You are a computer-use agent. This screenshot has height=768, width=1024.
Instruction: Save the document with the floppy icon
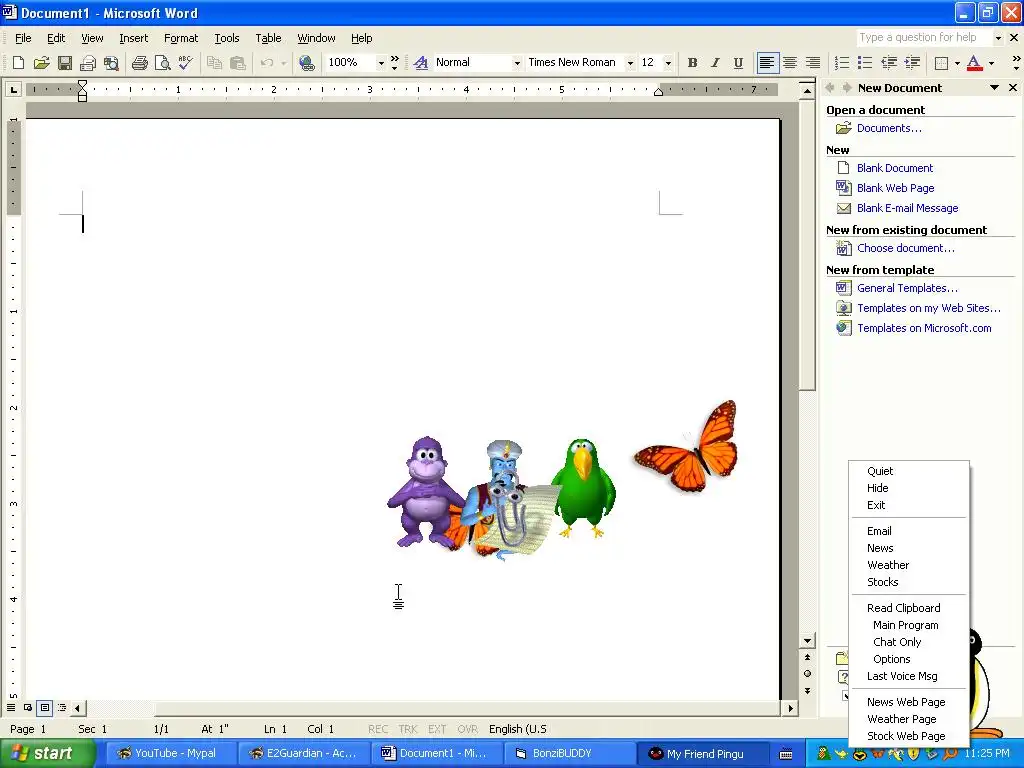coord(65,63)
